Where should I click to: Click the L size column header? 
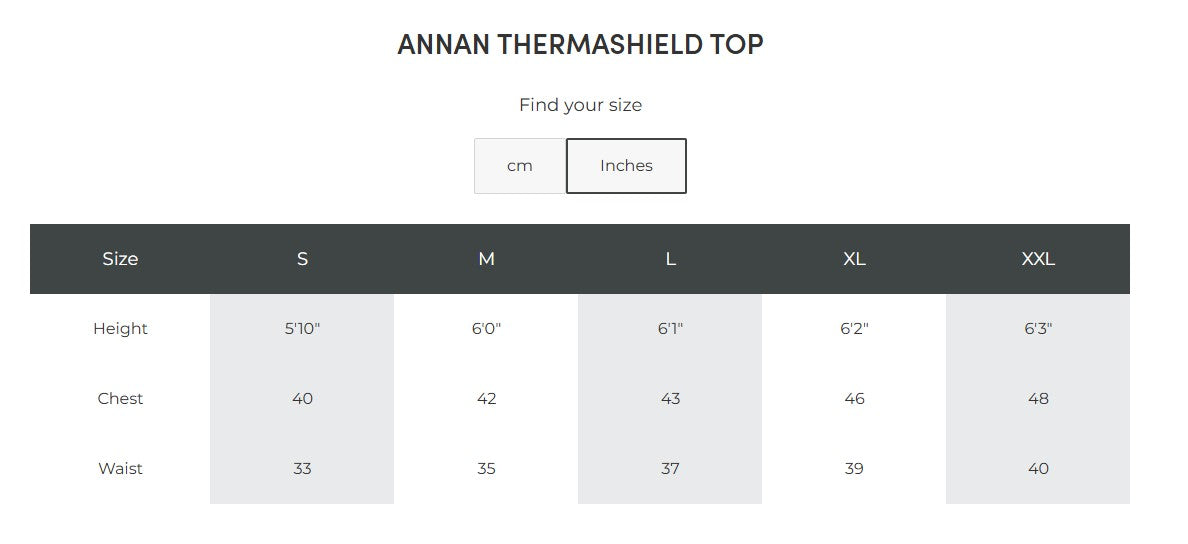pyautogui.click(x=670, y=259)
